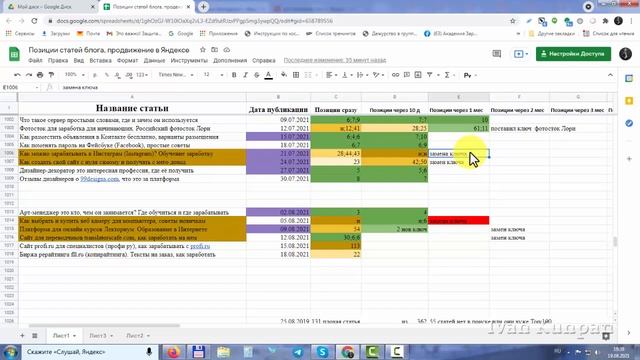Star the document title

click(202, 50)
